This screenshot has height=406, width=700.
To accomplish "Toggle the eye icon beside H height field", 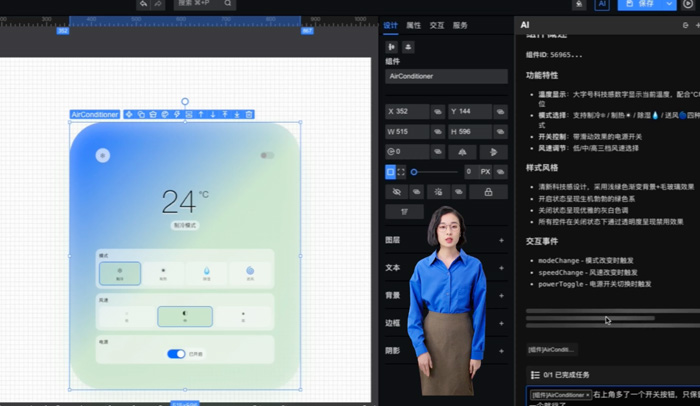I will point(501,132).
